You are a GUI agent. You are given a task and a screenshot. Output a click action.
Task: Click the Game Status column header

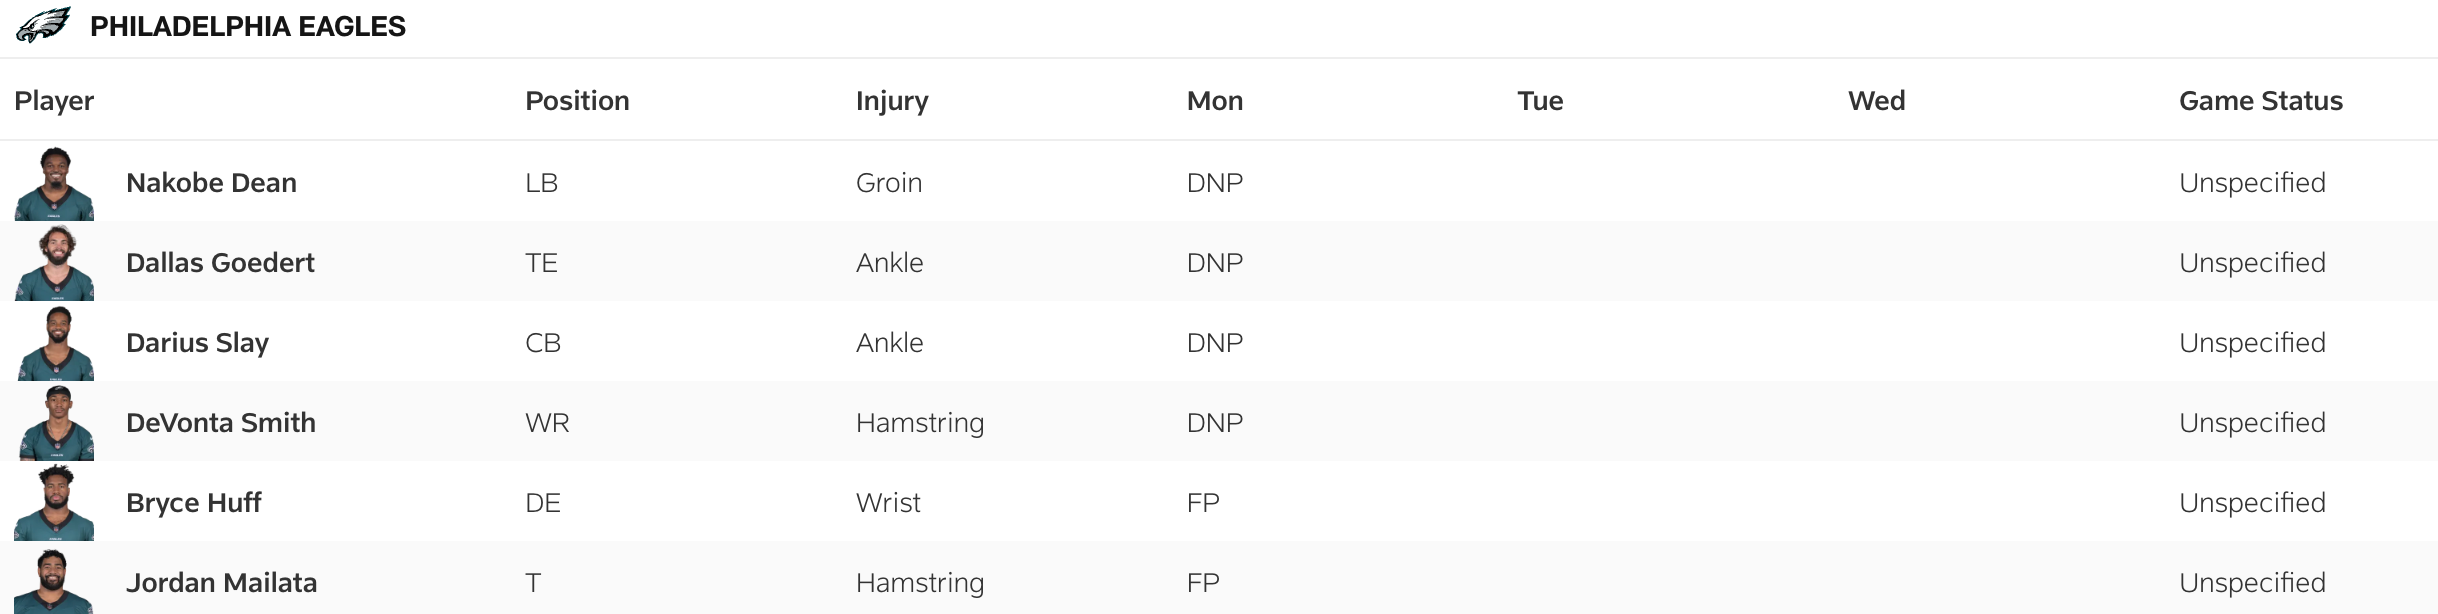[2260, 101]
